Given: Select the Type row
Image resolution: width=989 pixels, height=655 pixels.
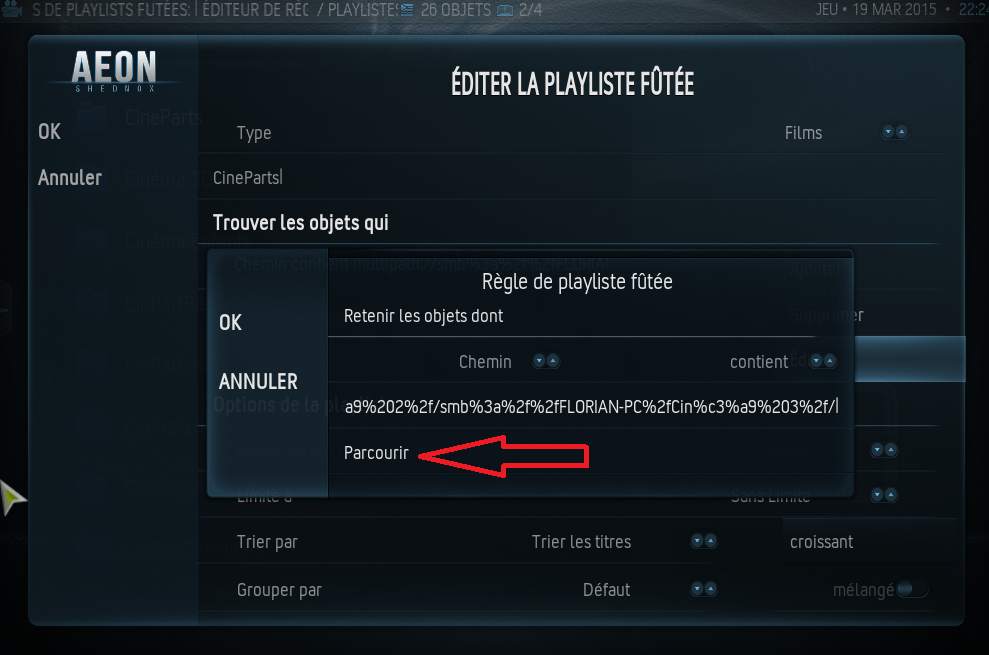Looking at the screenshot, I should (571, 133).
